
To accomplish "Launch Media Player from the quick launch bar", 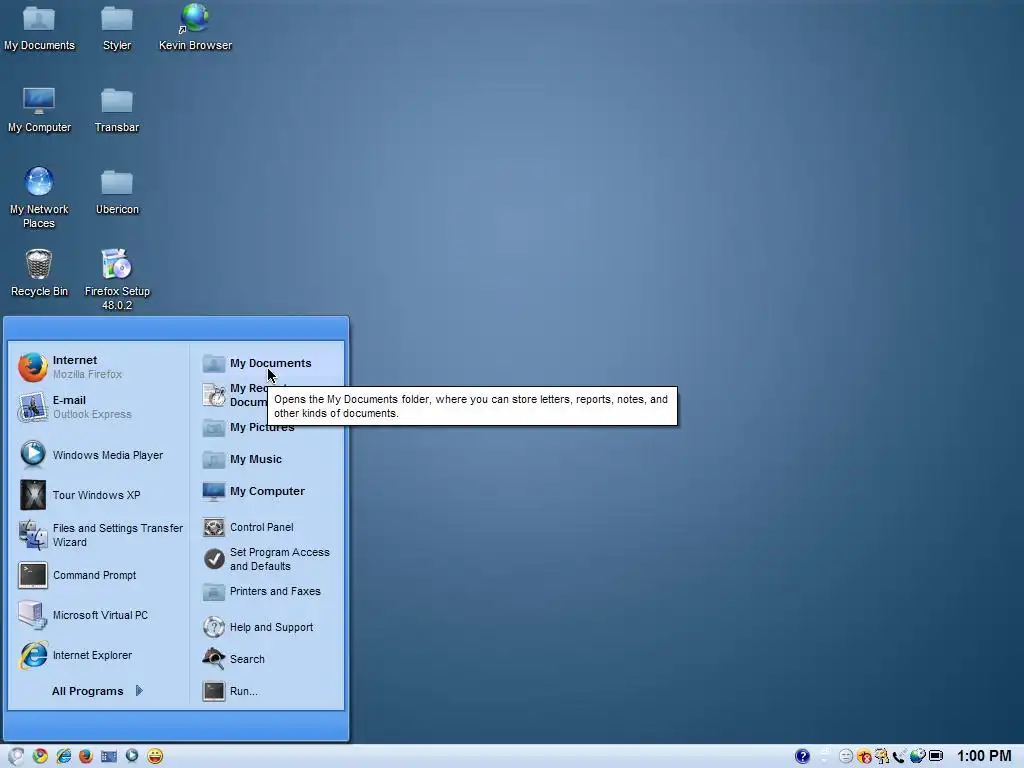I will 132,755.
